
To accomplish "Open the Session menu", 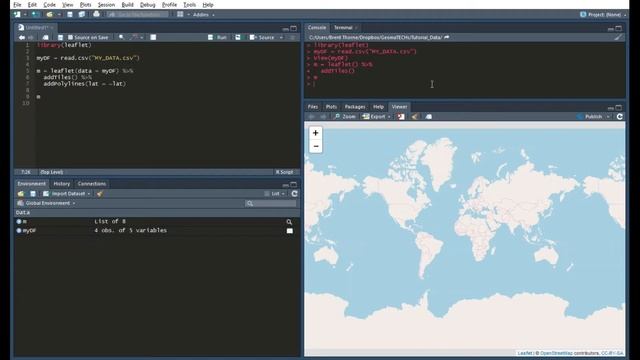I will click(x=106, y=5).
